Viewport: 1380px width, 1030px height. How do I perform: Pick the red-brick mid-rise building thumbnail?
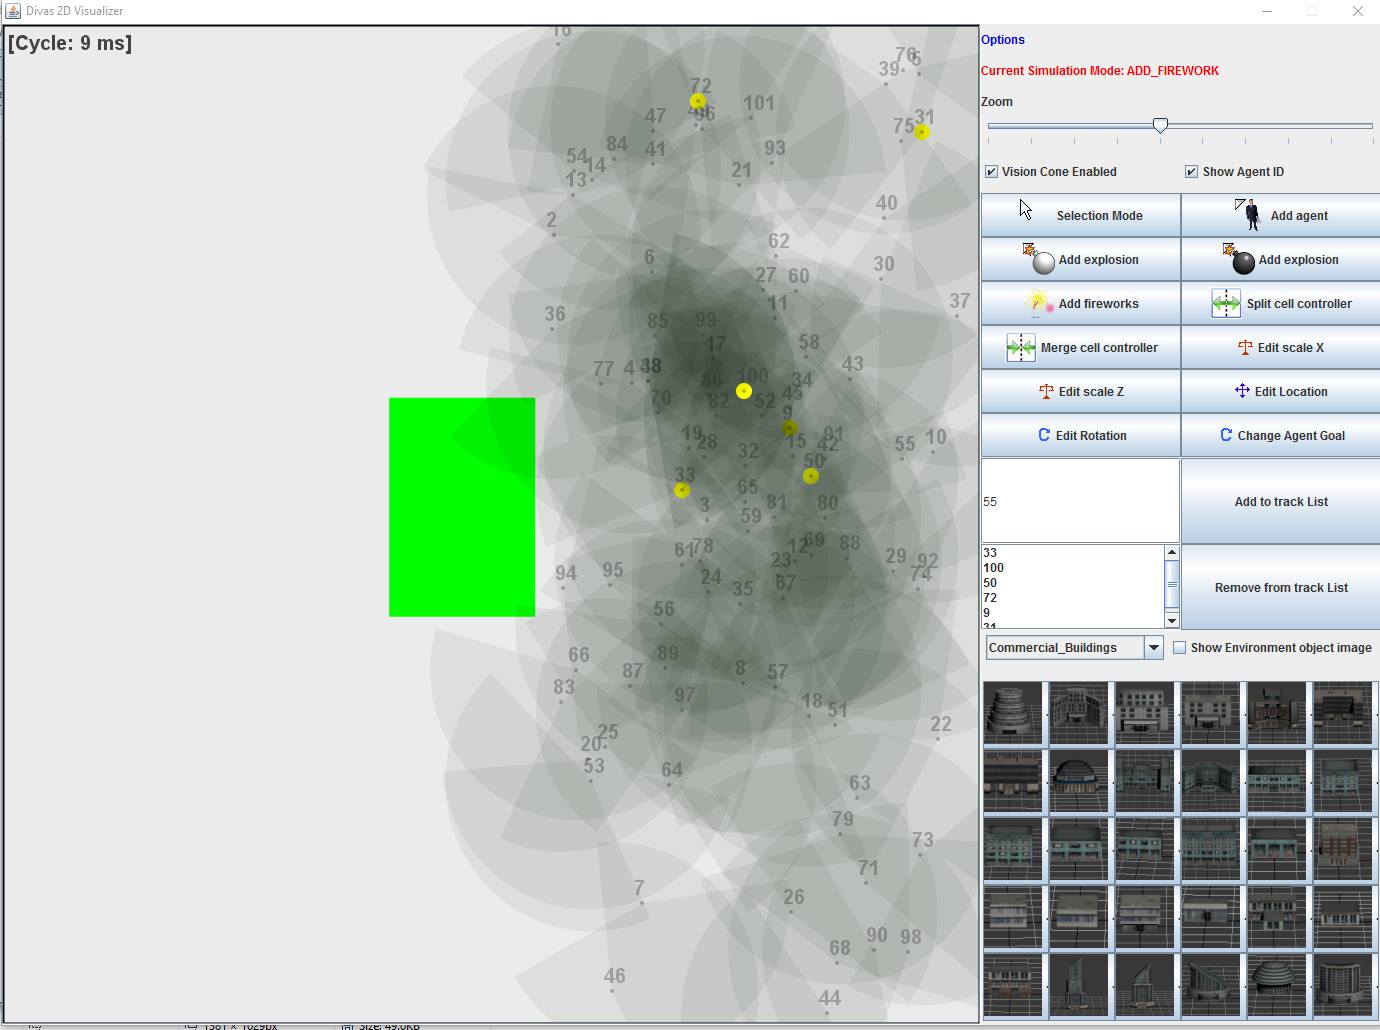(x=1343, y=849)
